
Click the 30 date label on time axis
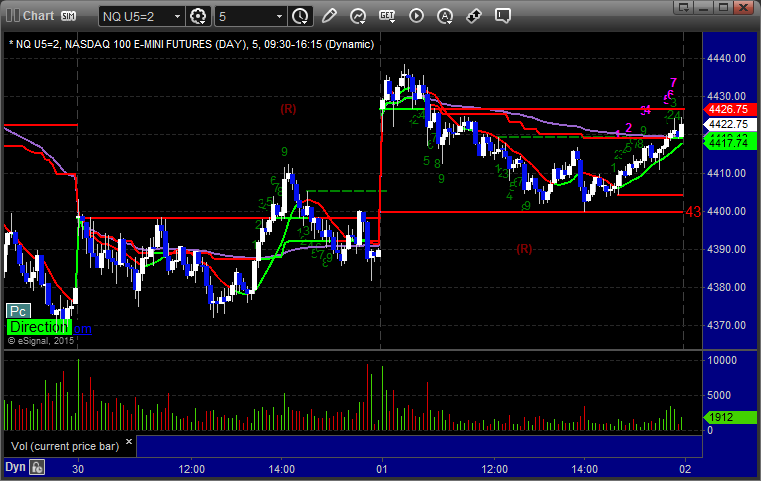tap(78, 469)
